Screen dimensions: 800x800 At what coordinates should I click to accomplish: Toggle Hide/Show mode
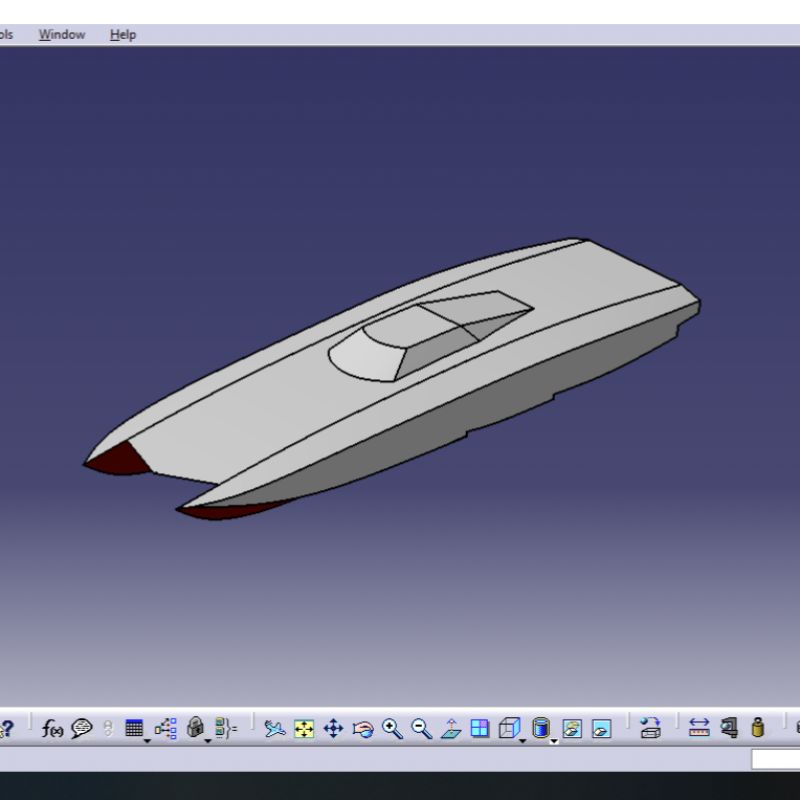pyautogui.click(x=570, y=728)
